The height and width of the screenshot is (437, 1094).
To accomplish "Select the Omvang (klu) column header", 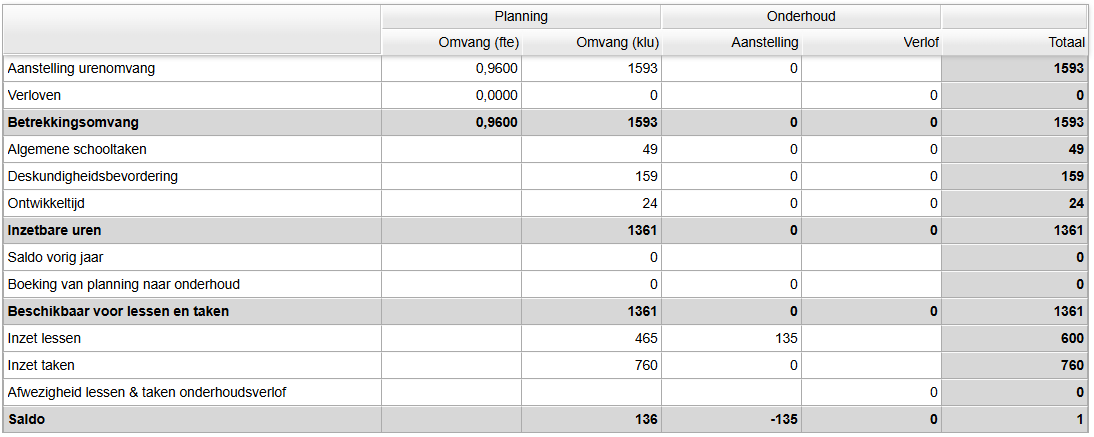I will pos(617,42).
